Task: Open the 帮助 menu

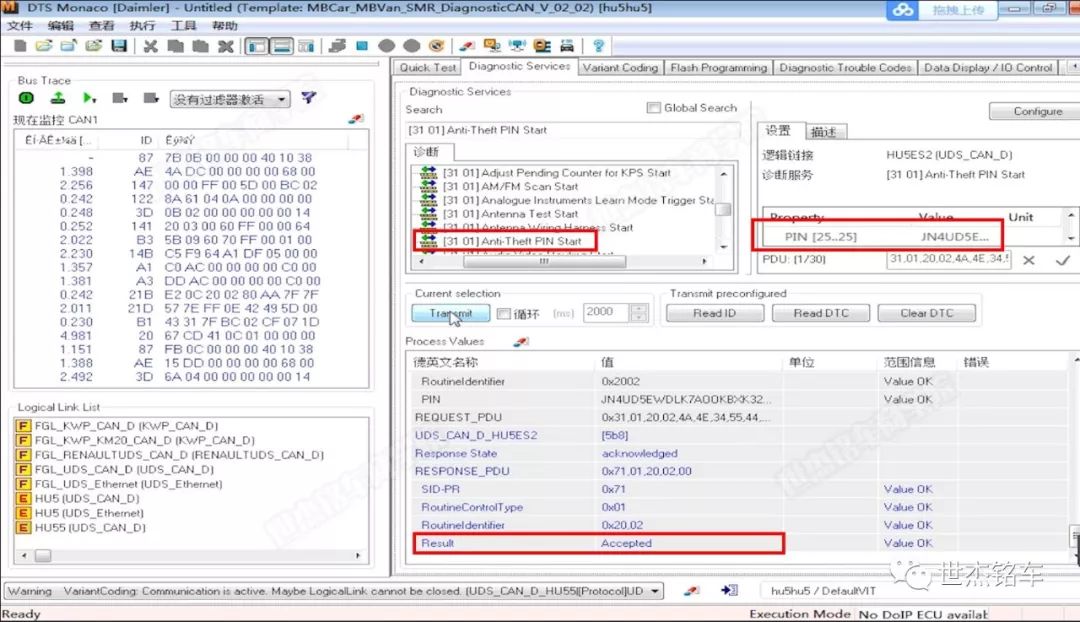Action: click(x=225, y=26)
